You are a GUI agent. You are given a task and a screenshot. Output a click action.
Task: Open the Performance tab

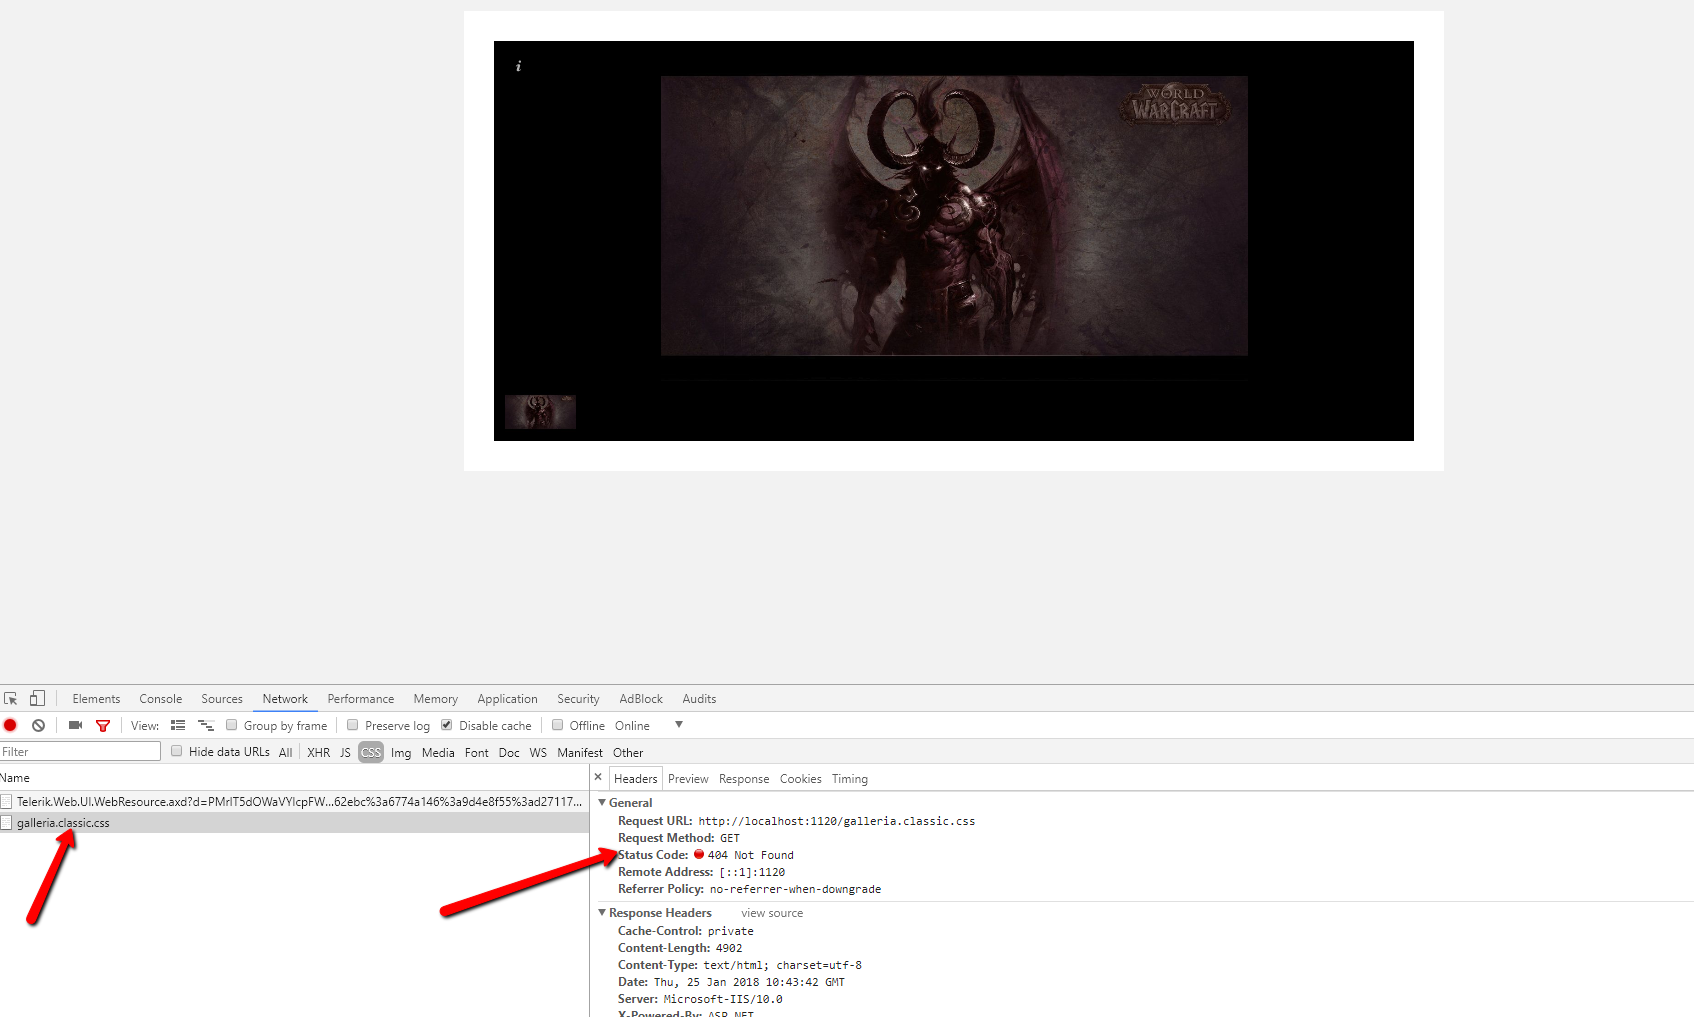click(361, 699)
